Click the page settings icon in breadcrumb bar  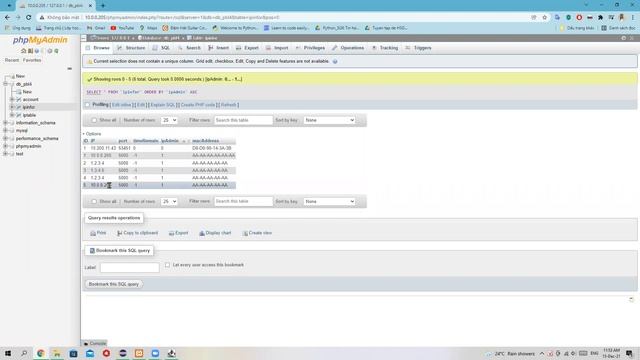pyautogui.click(x=623, y=38)
